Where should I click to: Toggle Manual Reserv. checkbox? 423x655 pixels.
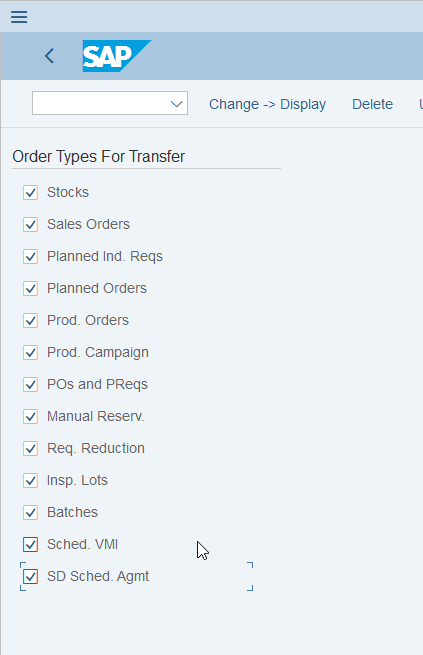point(30,416)
